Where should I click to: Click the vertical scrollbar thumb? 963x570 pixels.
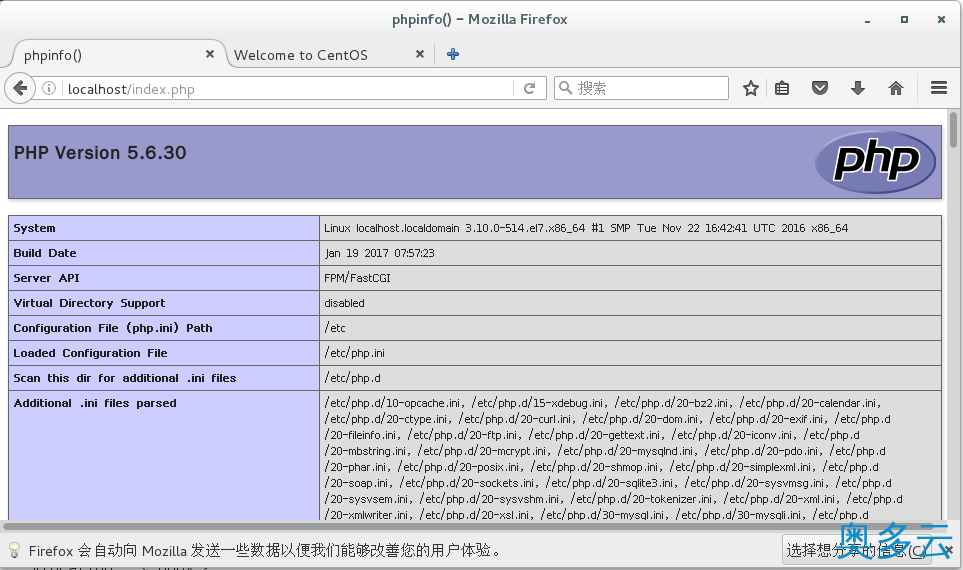953,130
